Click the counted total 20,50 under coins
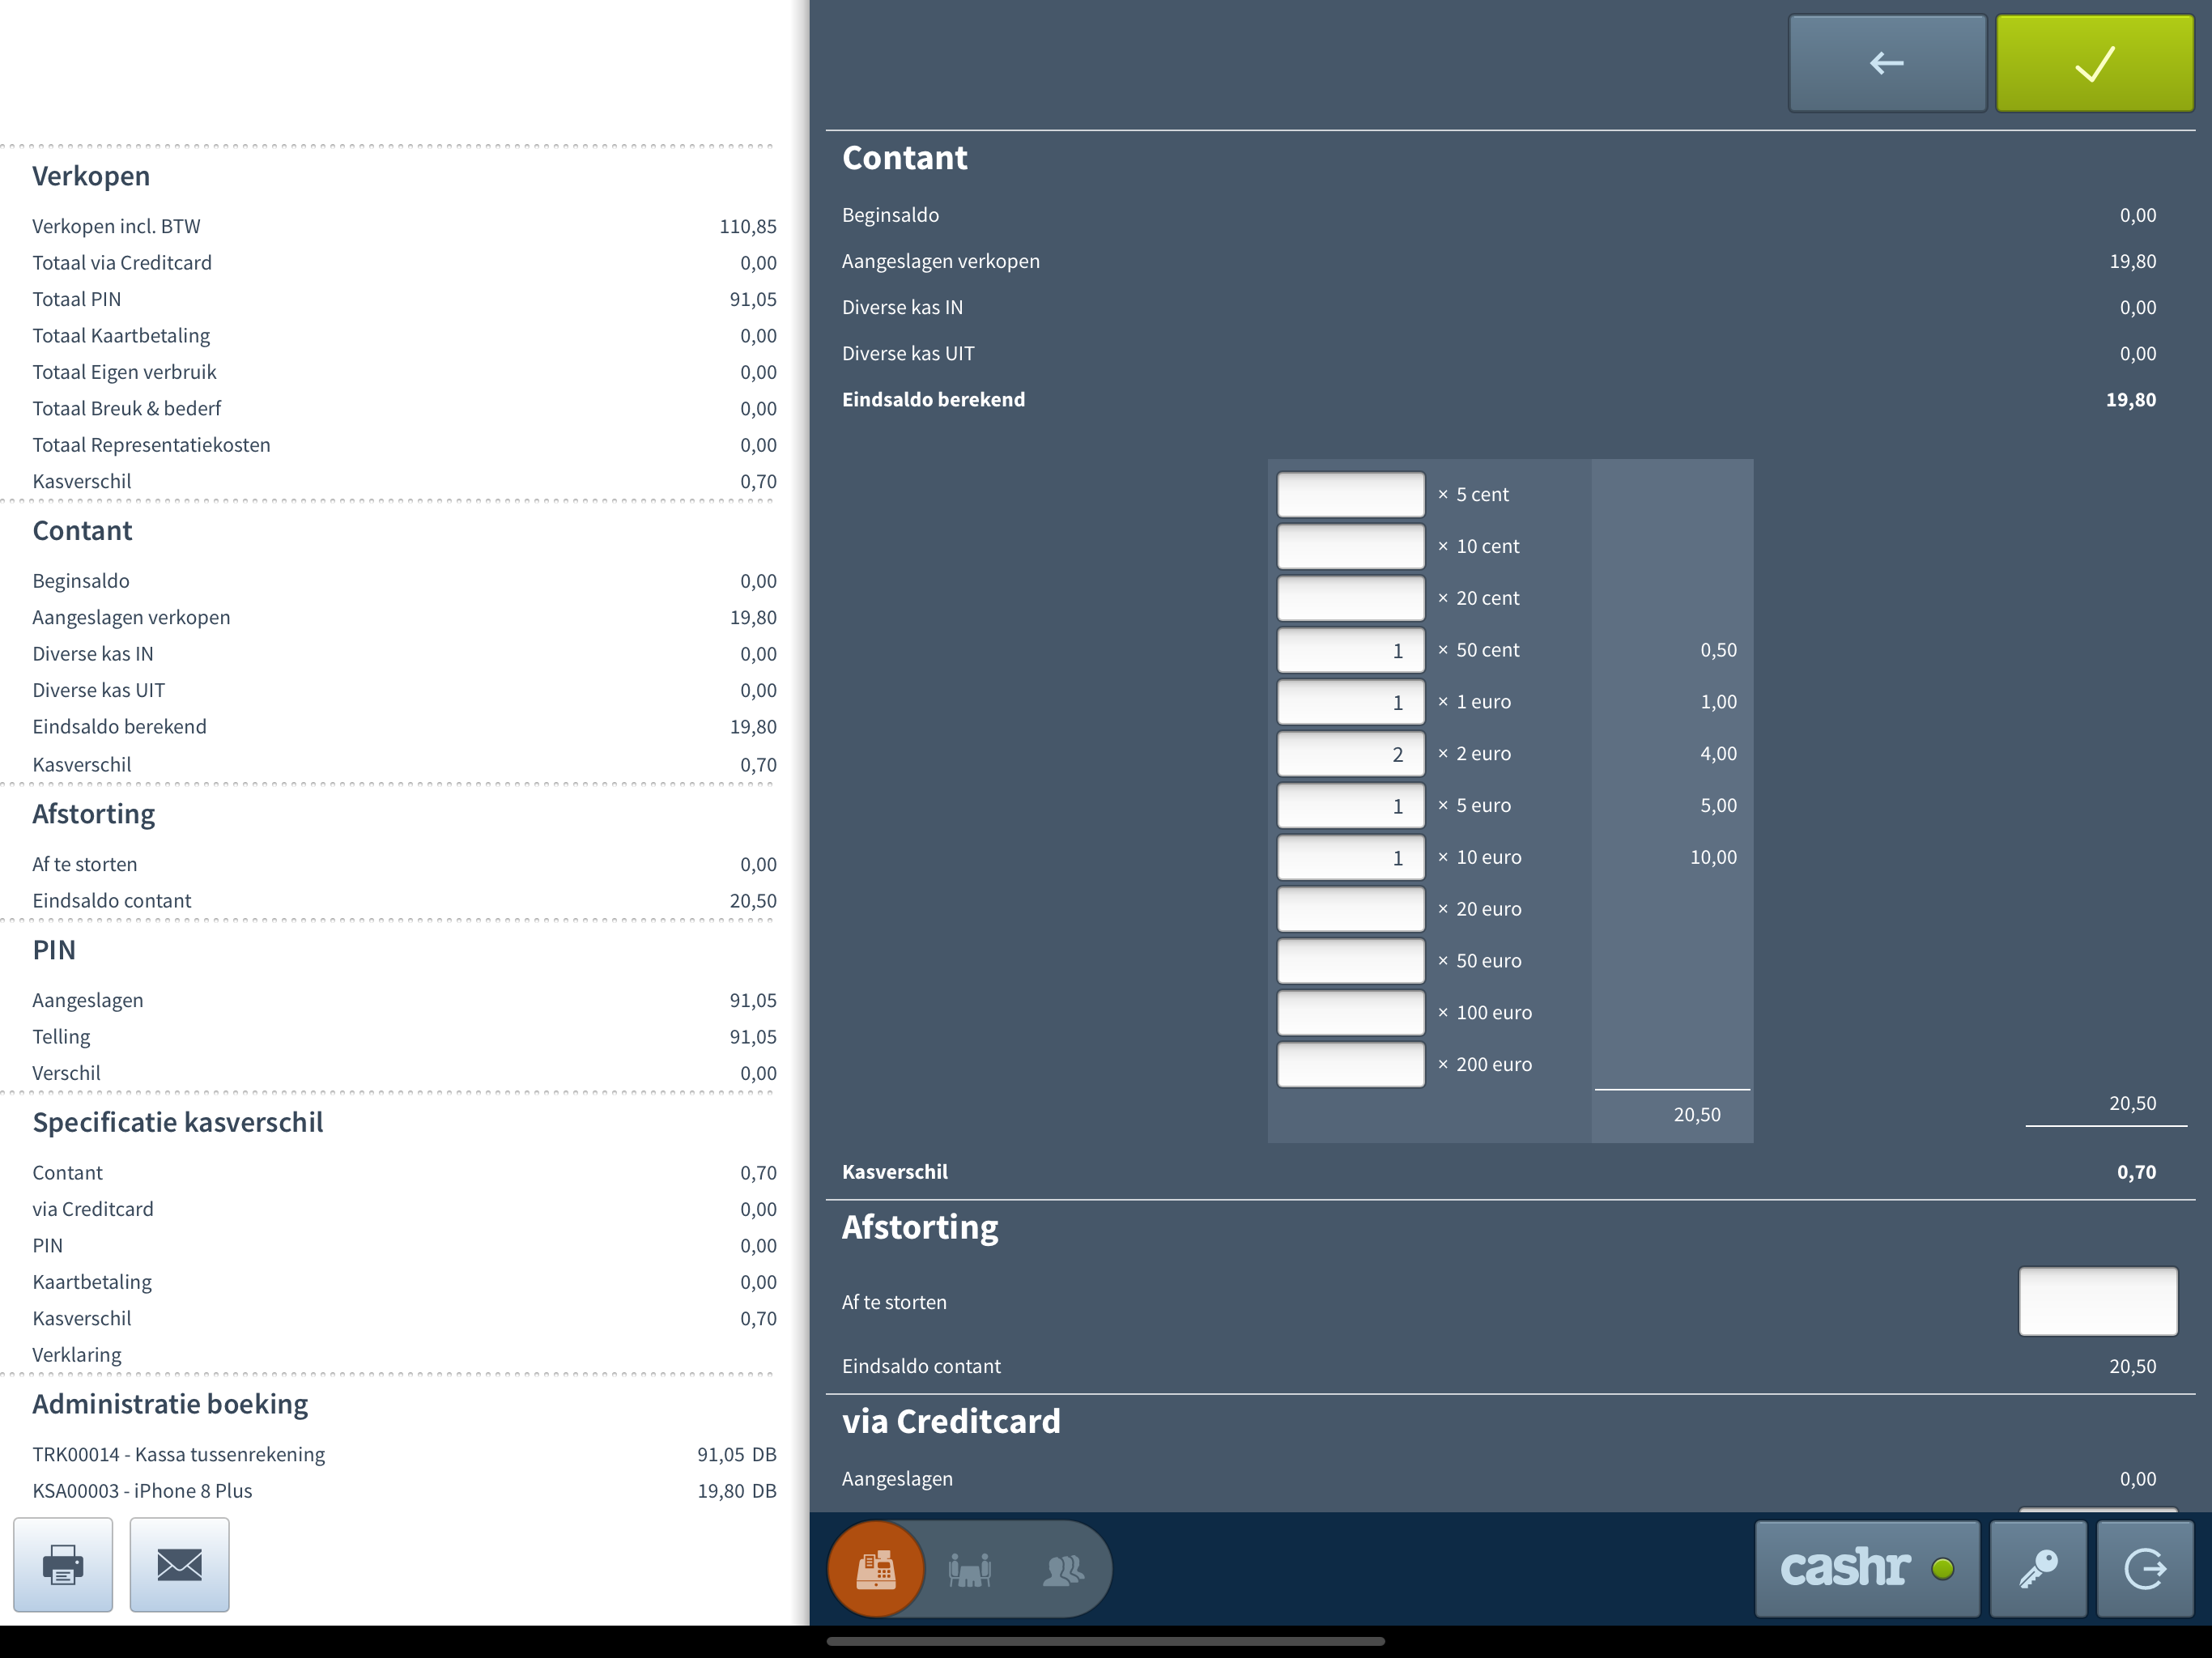This screenshot has height=1658, width=2212. (1697, 1114)
